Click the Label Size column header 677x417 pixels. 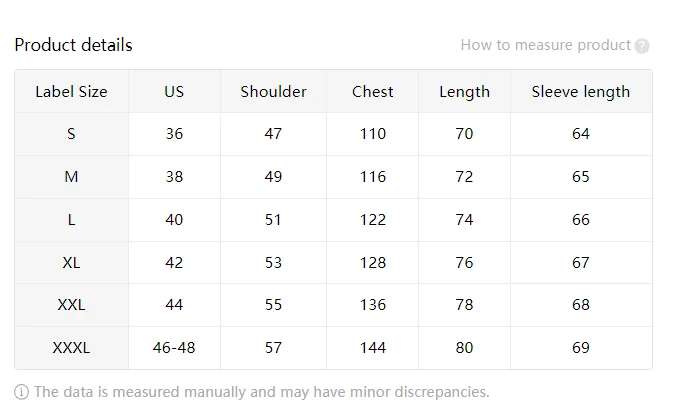71,91
